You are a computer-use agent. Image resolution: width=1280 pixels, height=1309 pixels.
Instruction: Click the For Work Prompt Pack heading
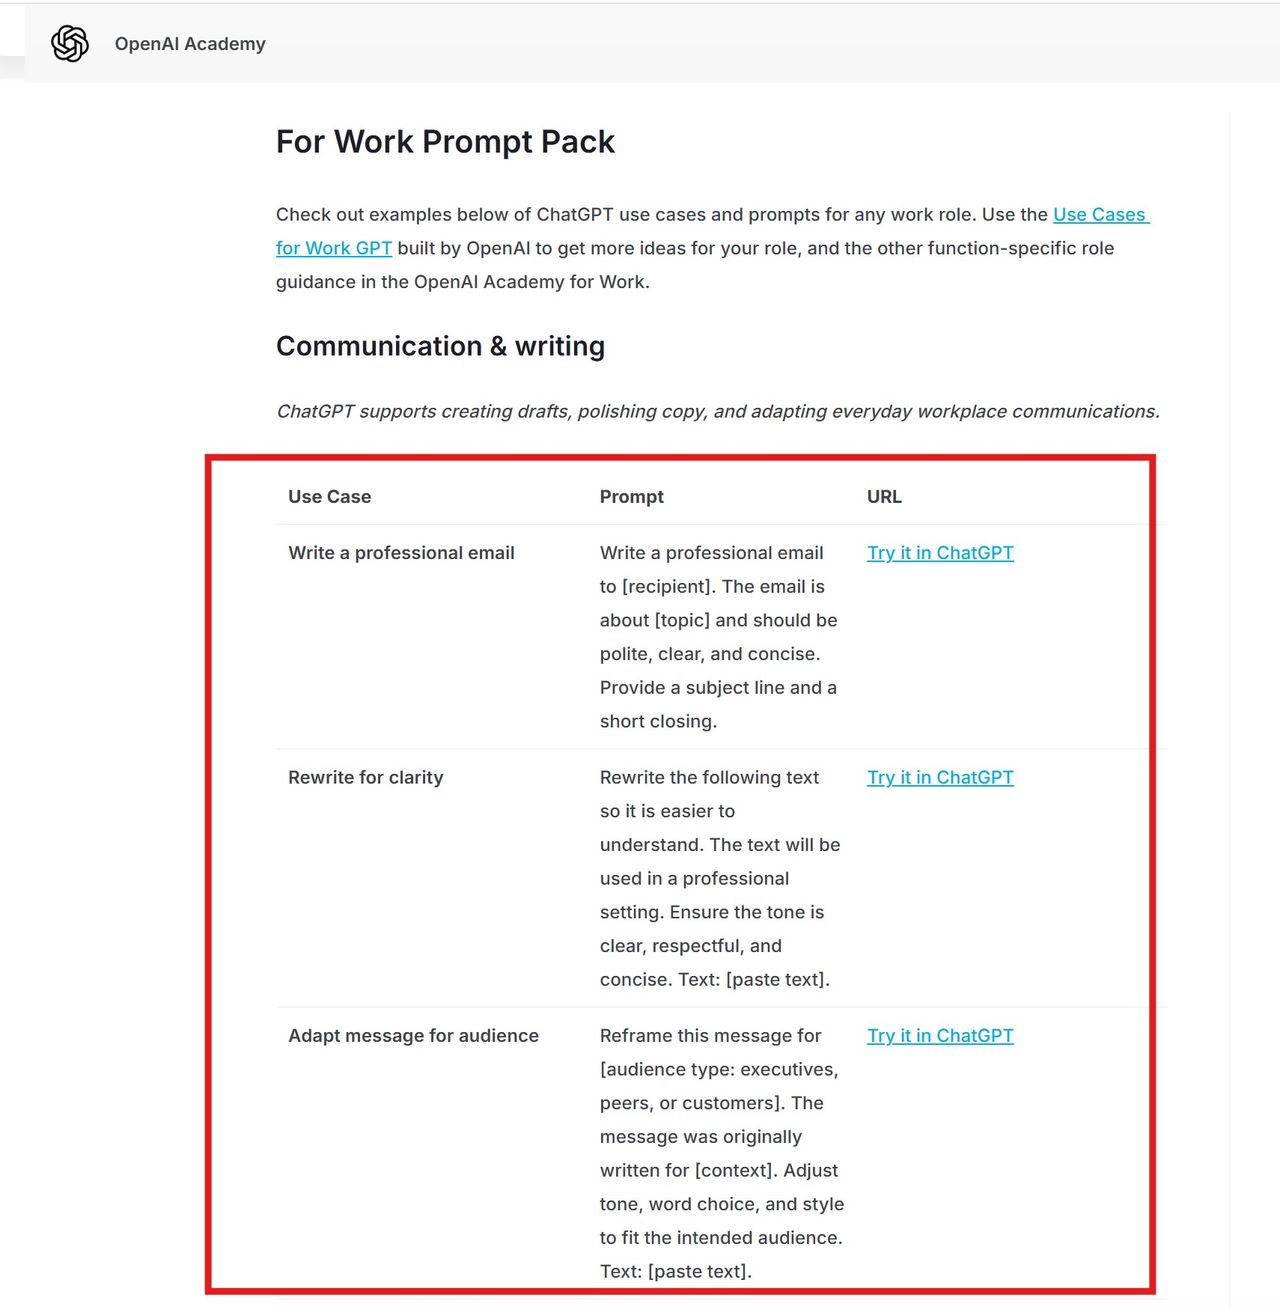445,142
